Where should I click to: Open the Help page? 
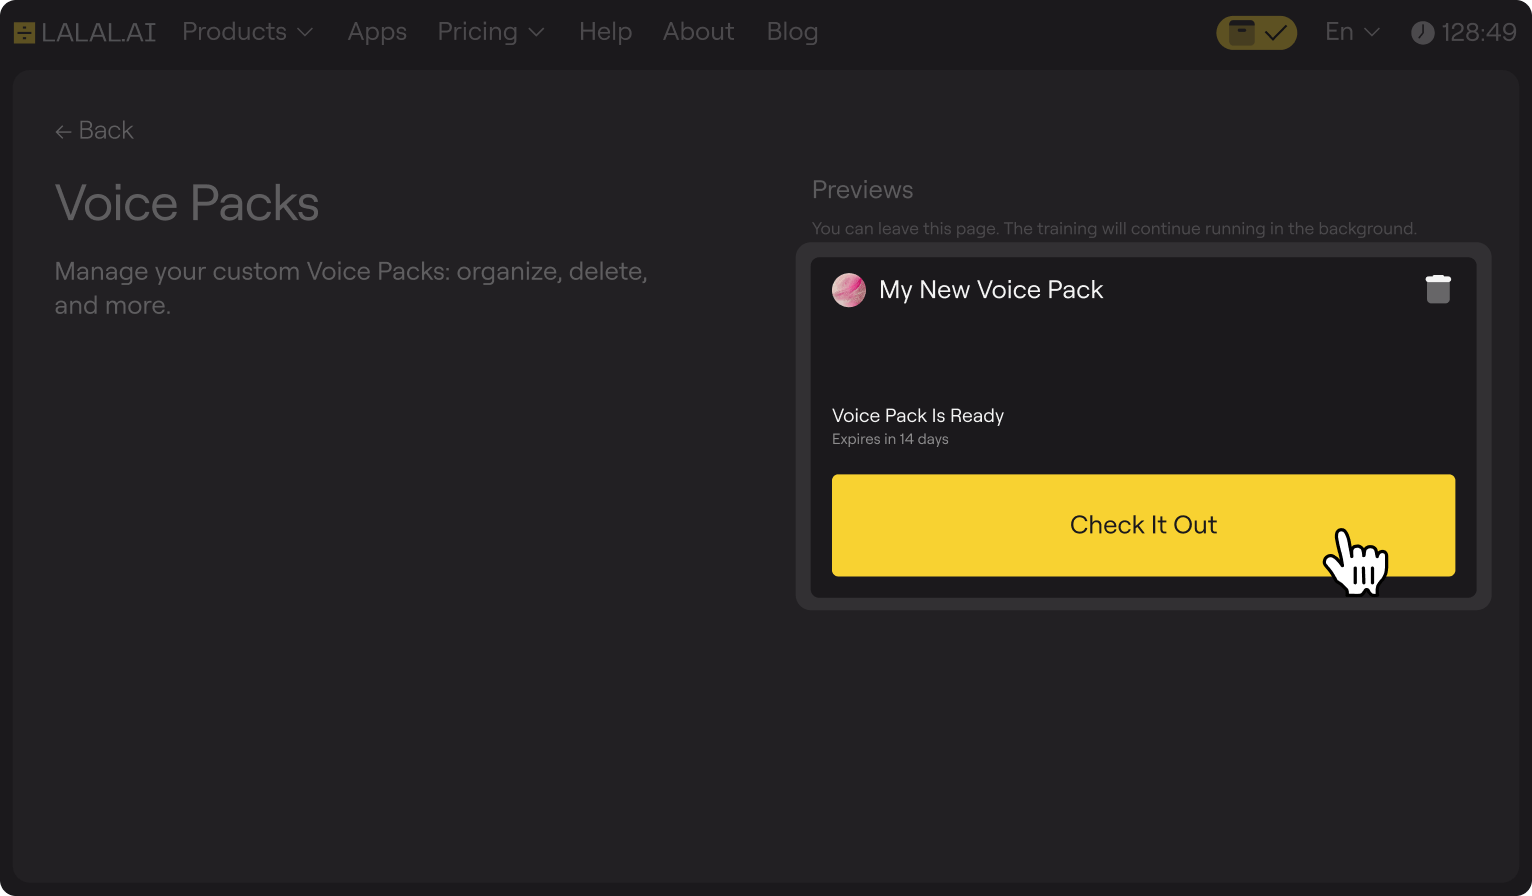coord(605,31)
